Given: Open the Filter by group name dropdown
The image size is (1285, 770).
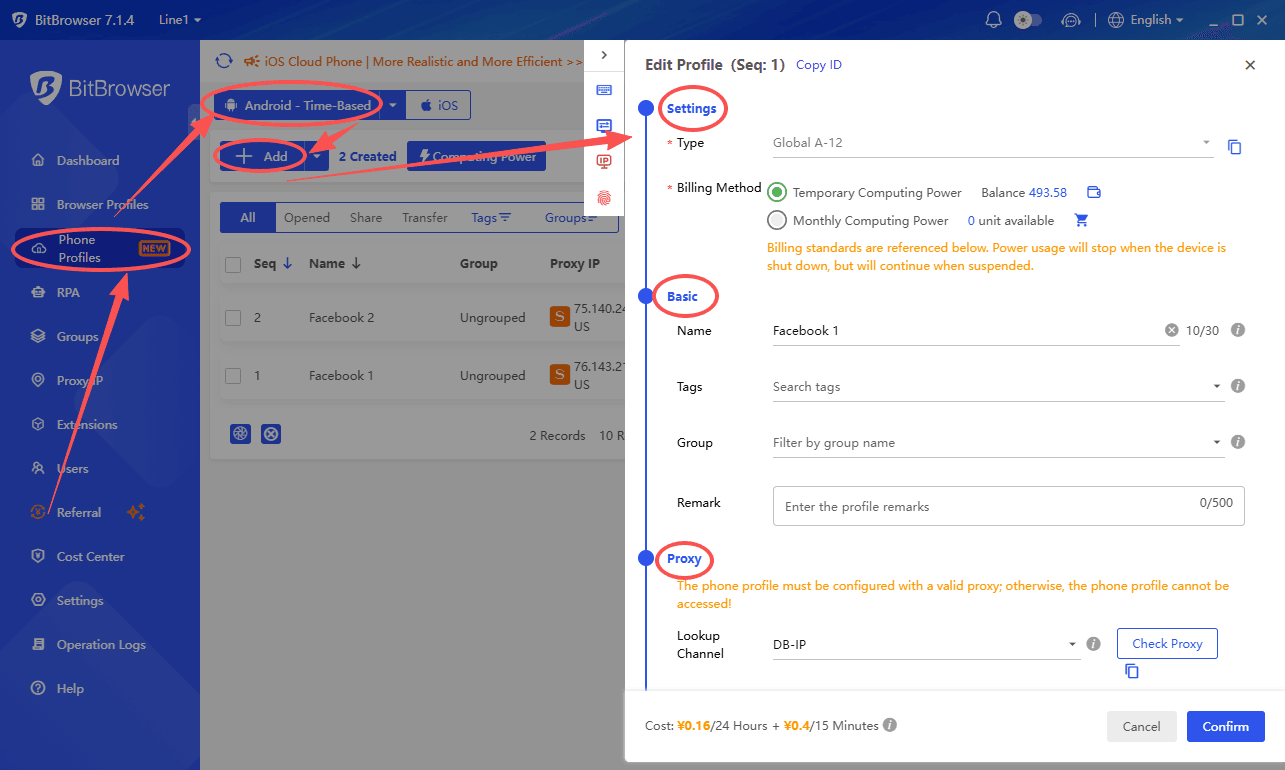Looking at the screenshot, I should pos(998,443).
